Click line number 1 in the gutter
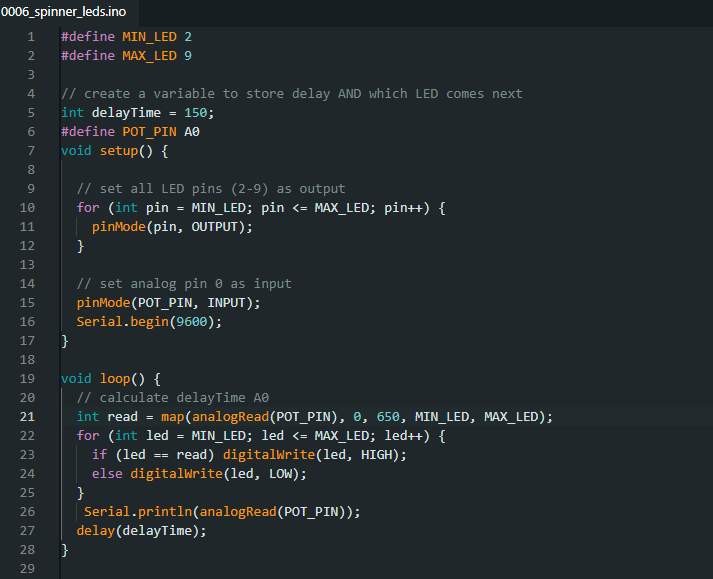The image size is (713, 579). point(31,37)
